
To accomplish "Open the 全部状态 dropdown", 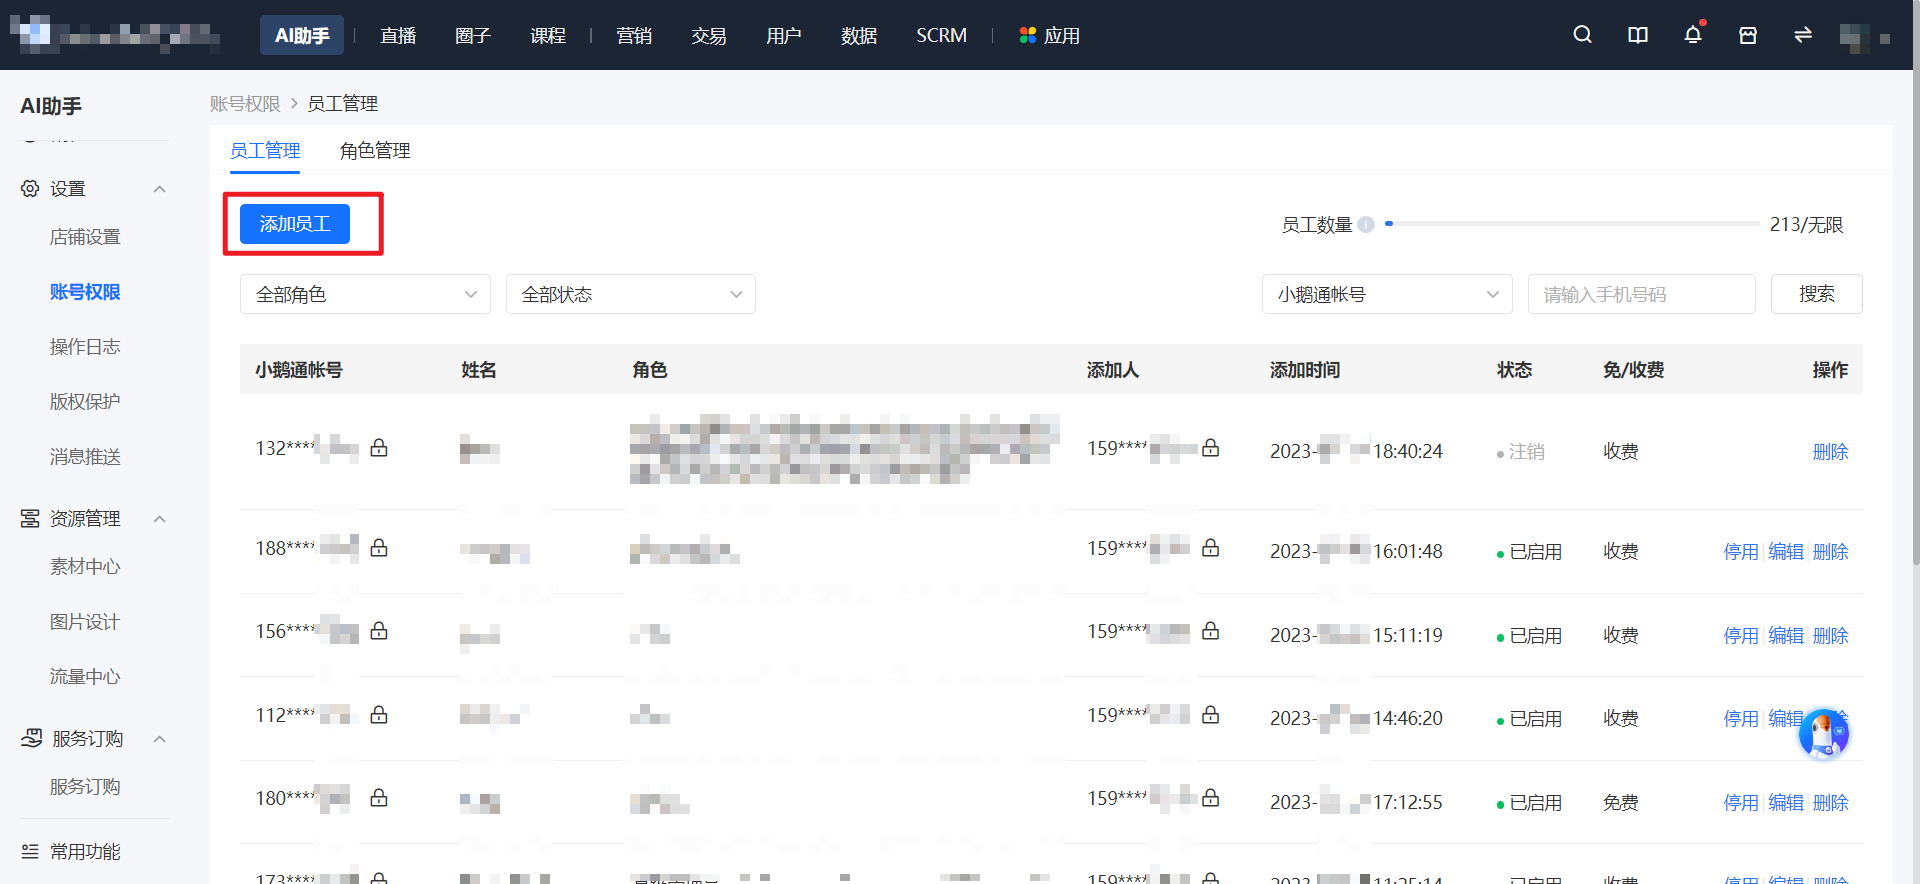I will [631, 294].
